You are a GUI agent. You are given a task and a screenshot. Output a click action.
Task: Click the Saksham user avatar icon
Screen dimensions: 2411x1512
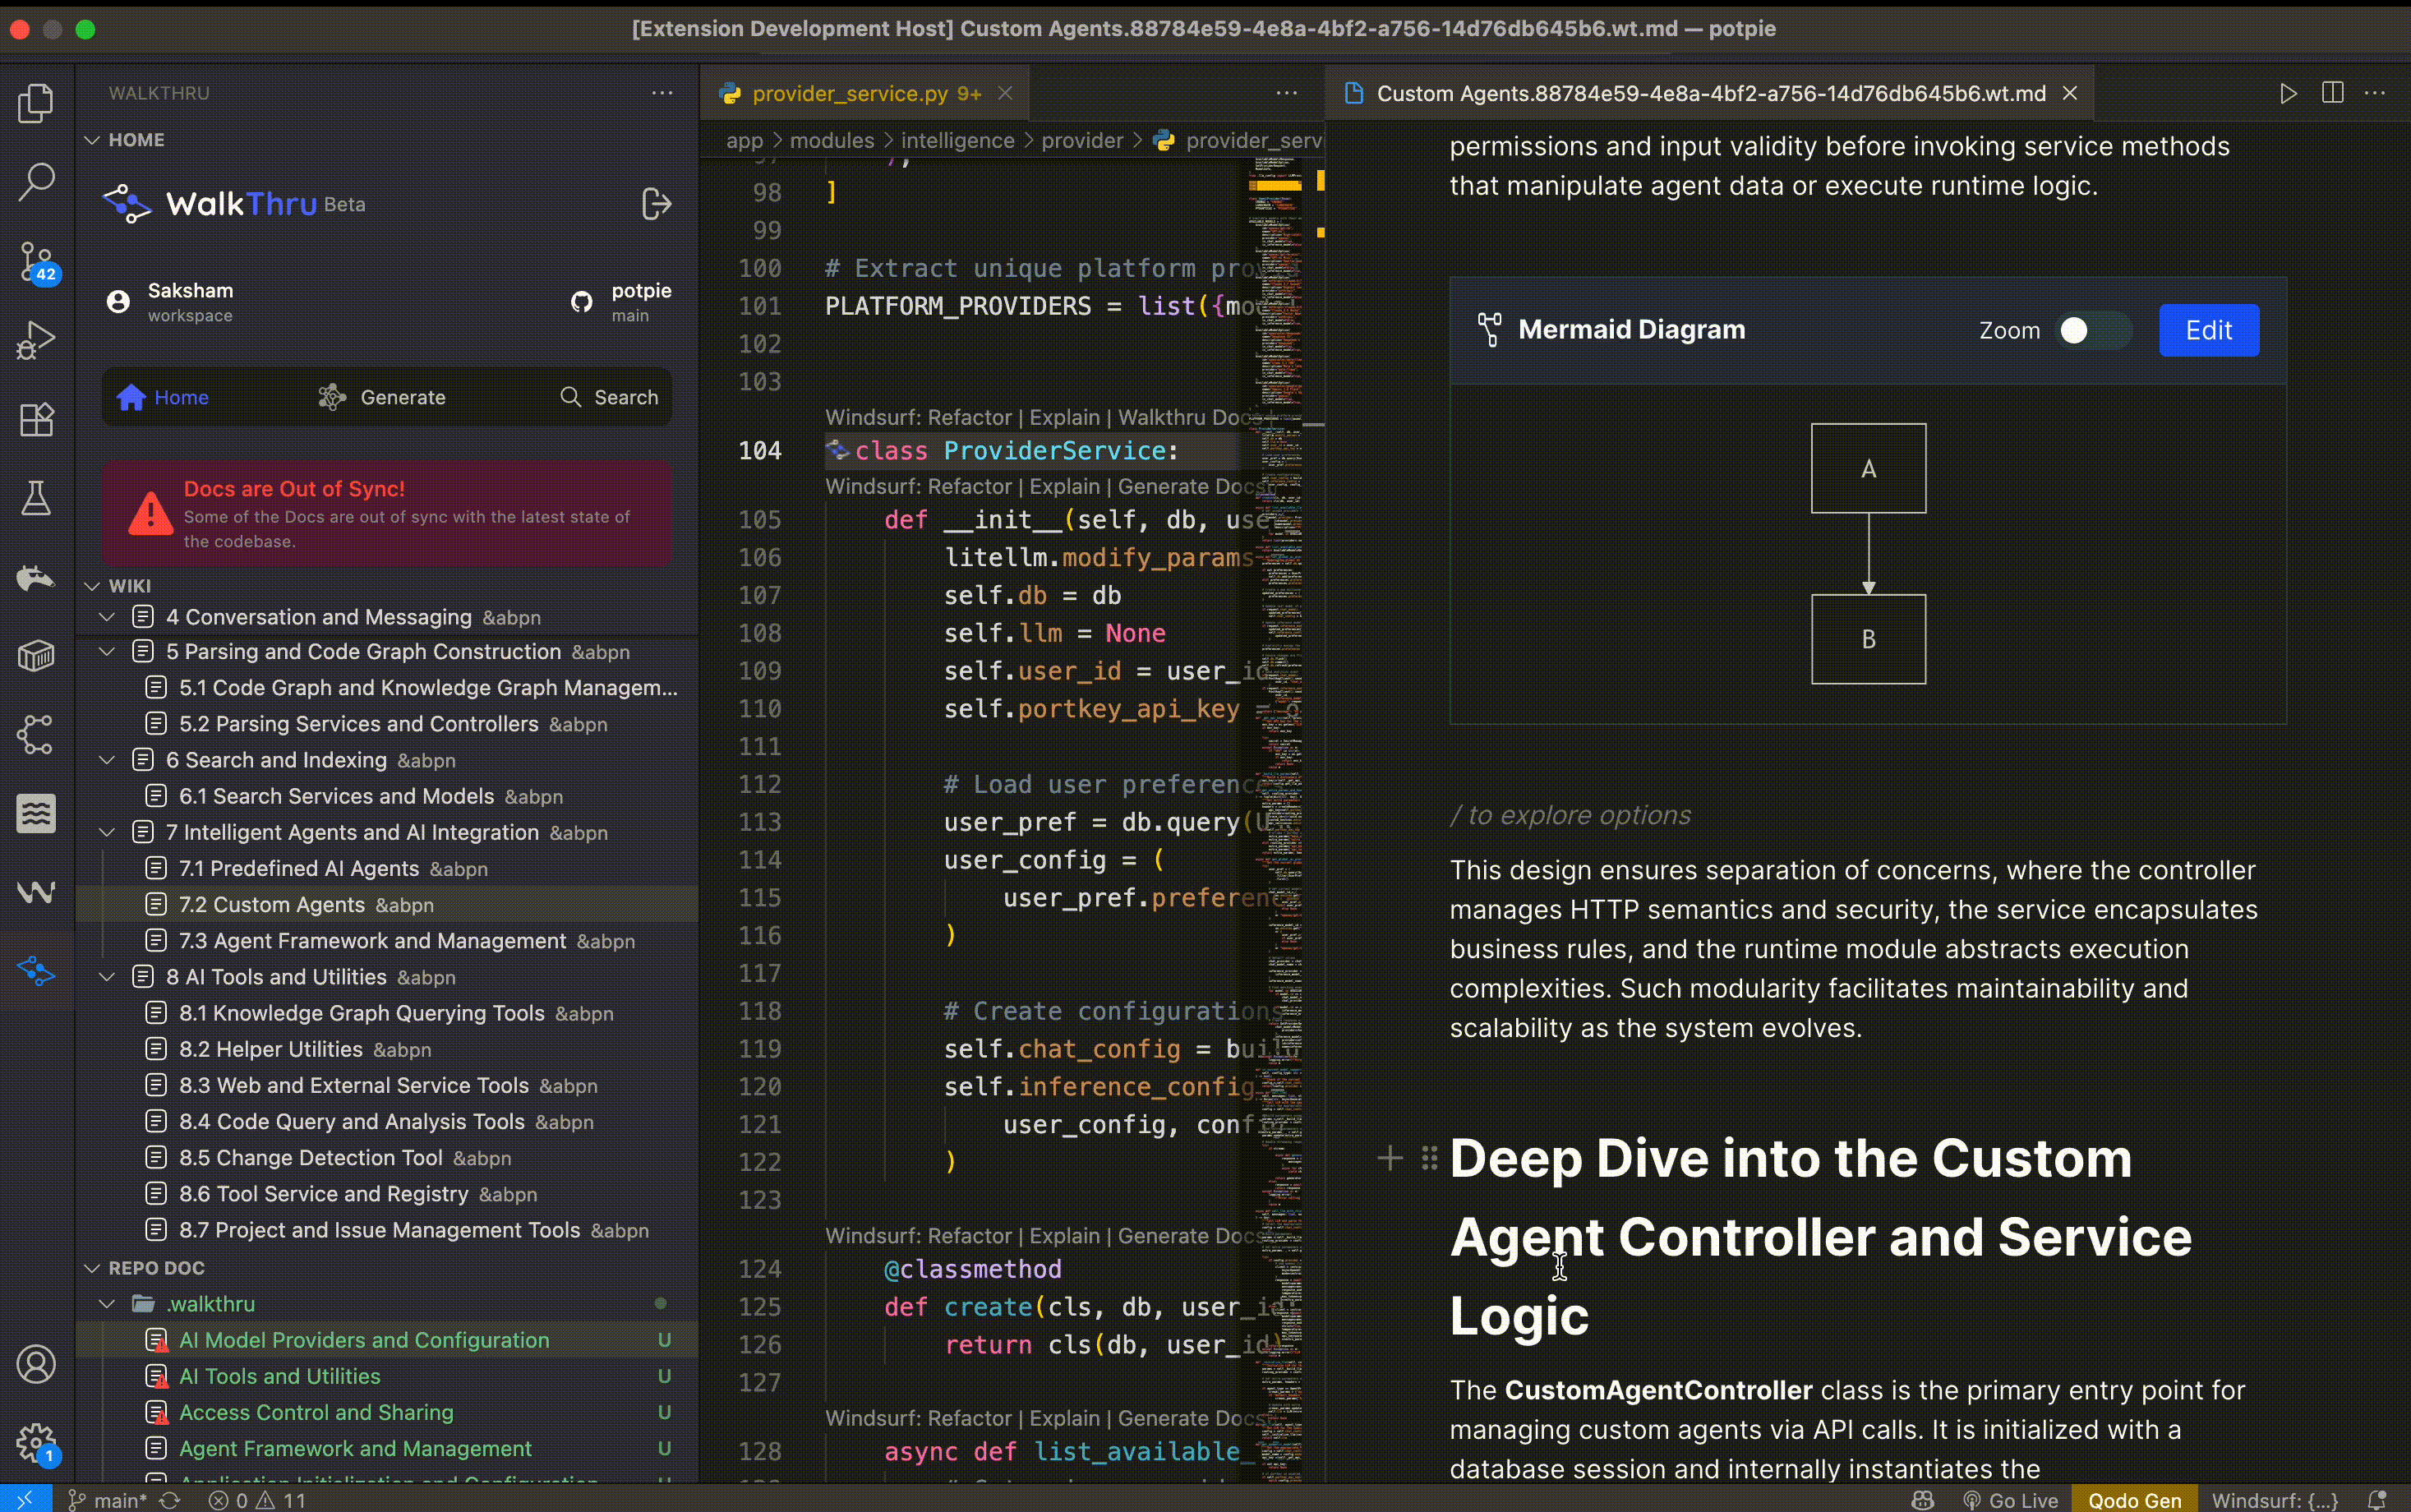(x=118, y=301)
